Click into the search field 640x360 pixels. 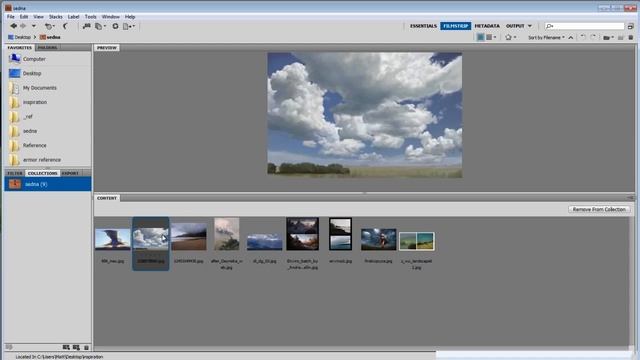pyautogui.click(x=584, y=26)
